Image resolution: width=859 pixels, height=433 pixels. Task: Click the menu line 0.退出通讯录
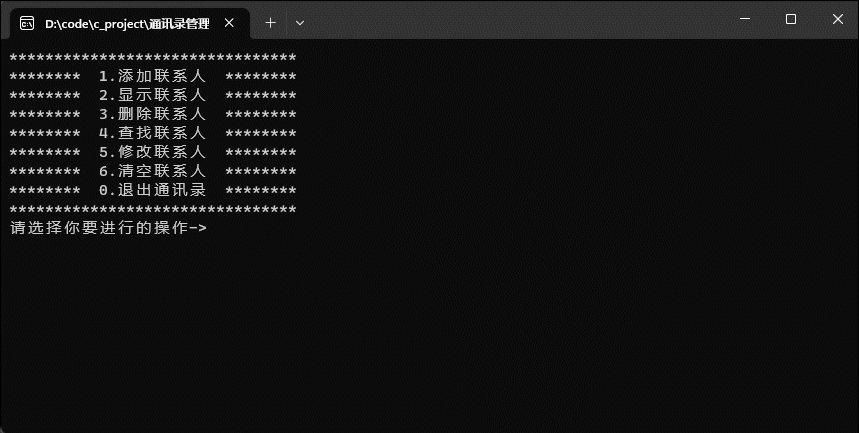(152, 190)
